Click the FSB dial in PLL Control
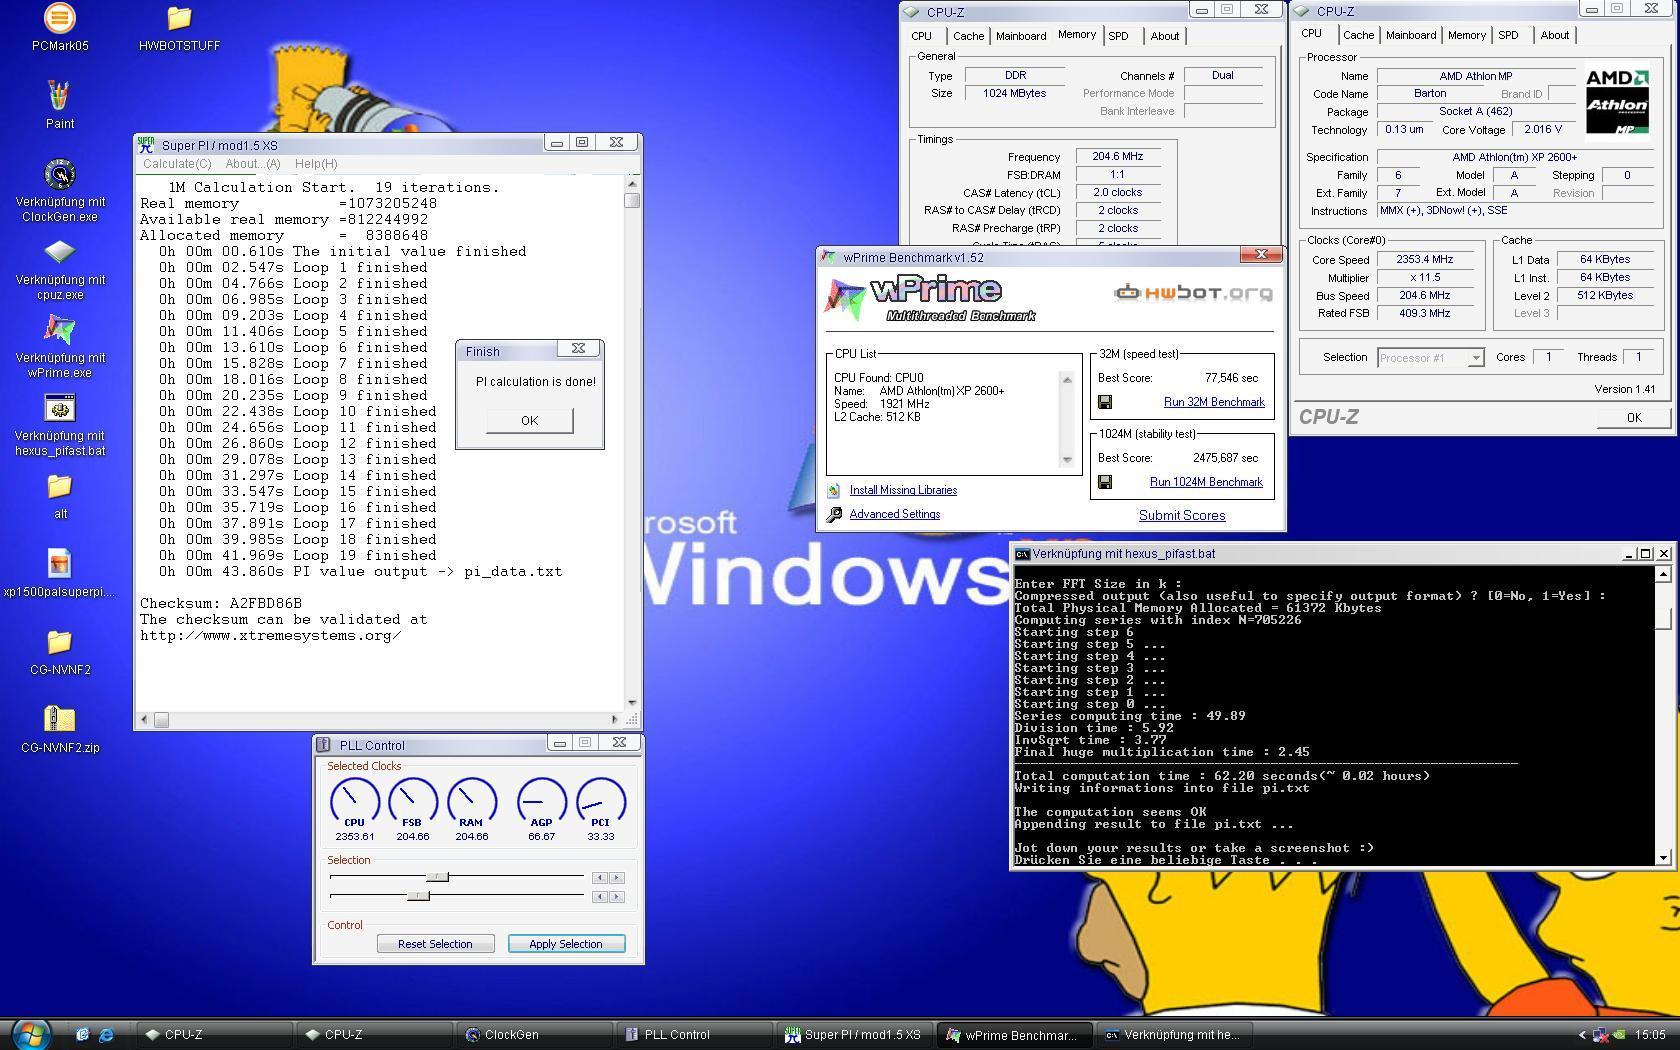 coord(412,801)
